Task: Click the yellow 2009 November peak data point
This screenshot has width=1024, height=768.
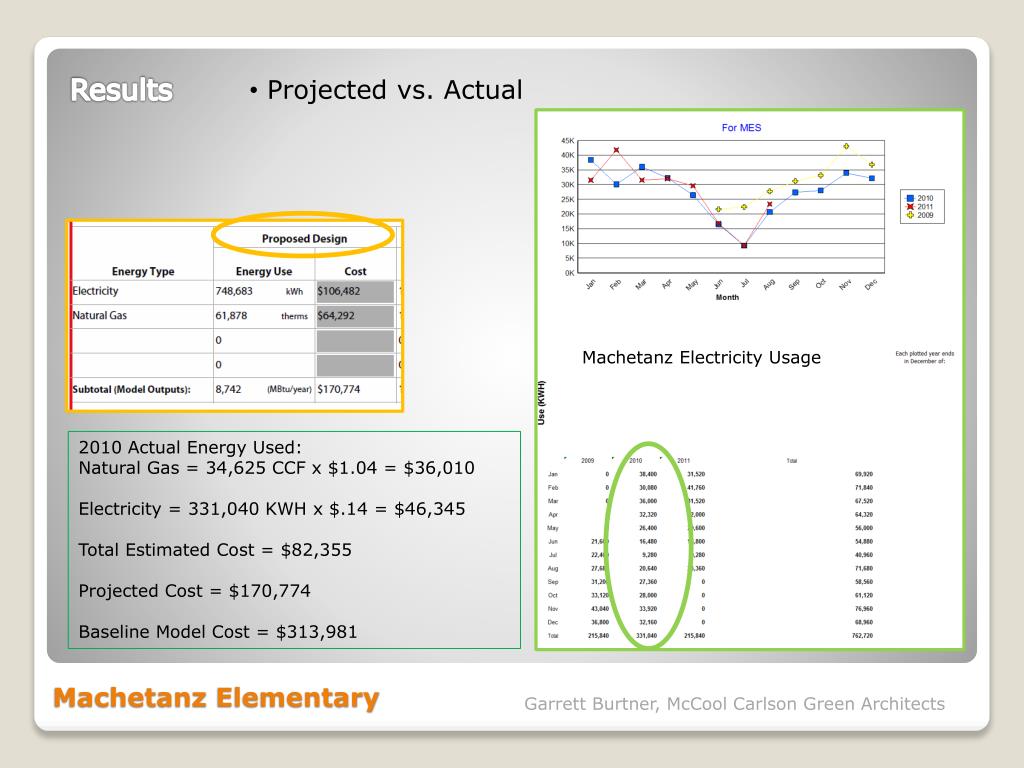Action: pyautogui.click(x=846, y=146)
